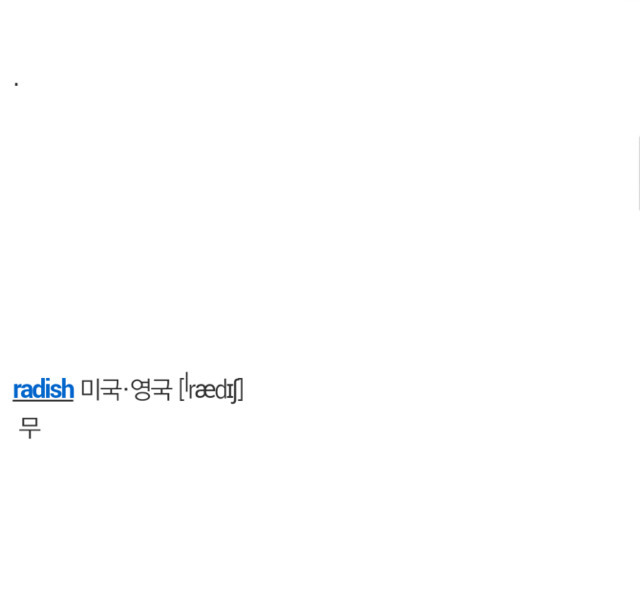Click the stress mark in the phonetic transcription
The height and width of the screenshot is (608, 640).
(x=187, y=379)
